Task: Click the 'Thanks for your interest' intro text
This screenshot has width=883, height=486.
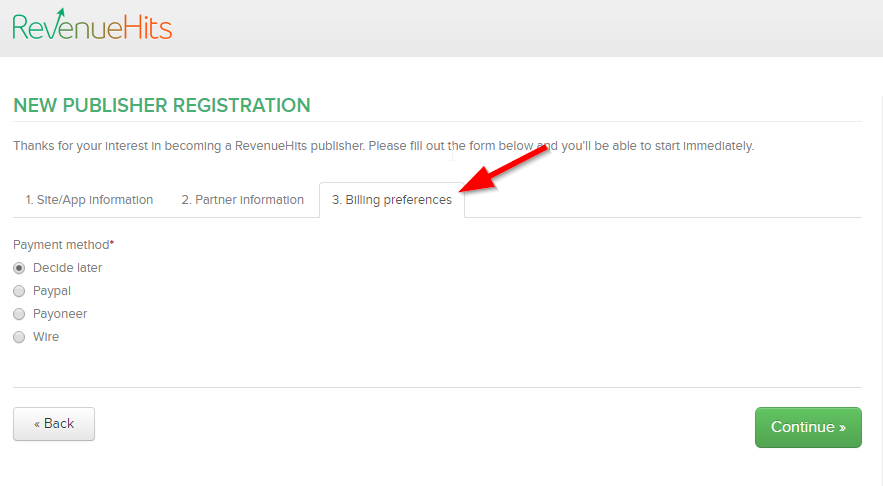Action: pyautogui.click(x=383, y=146)
